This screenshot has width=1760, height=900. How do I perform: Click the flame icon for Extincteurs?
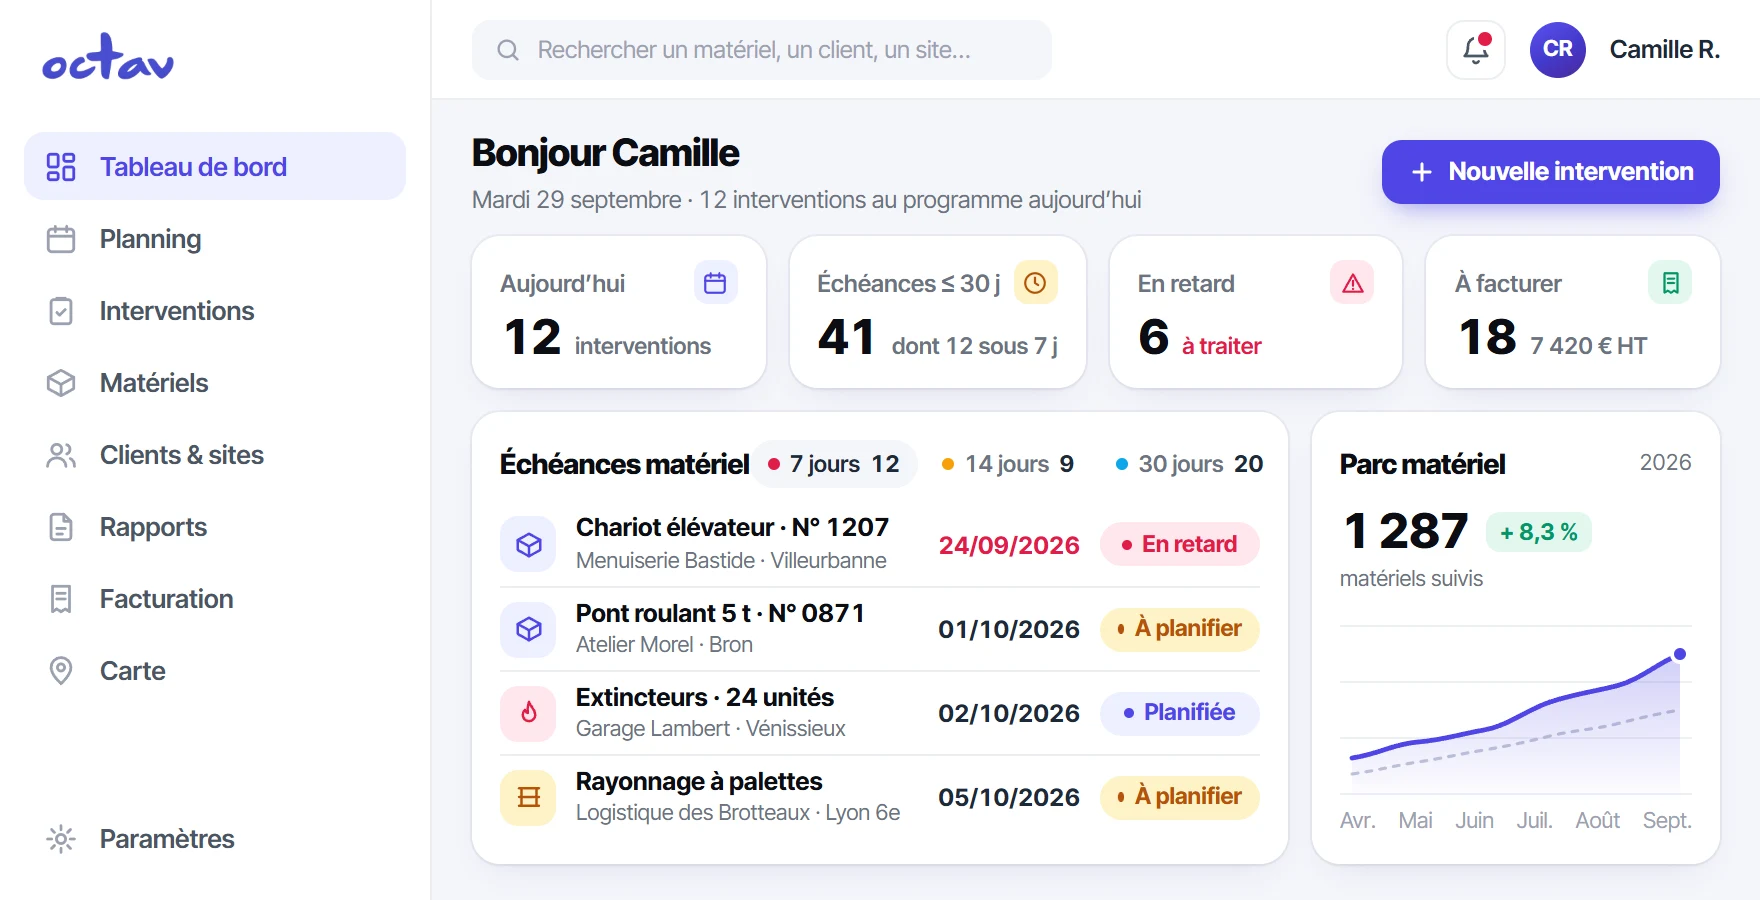point(528,713)
